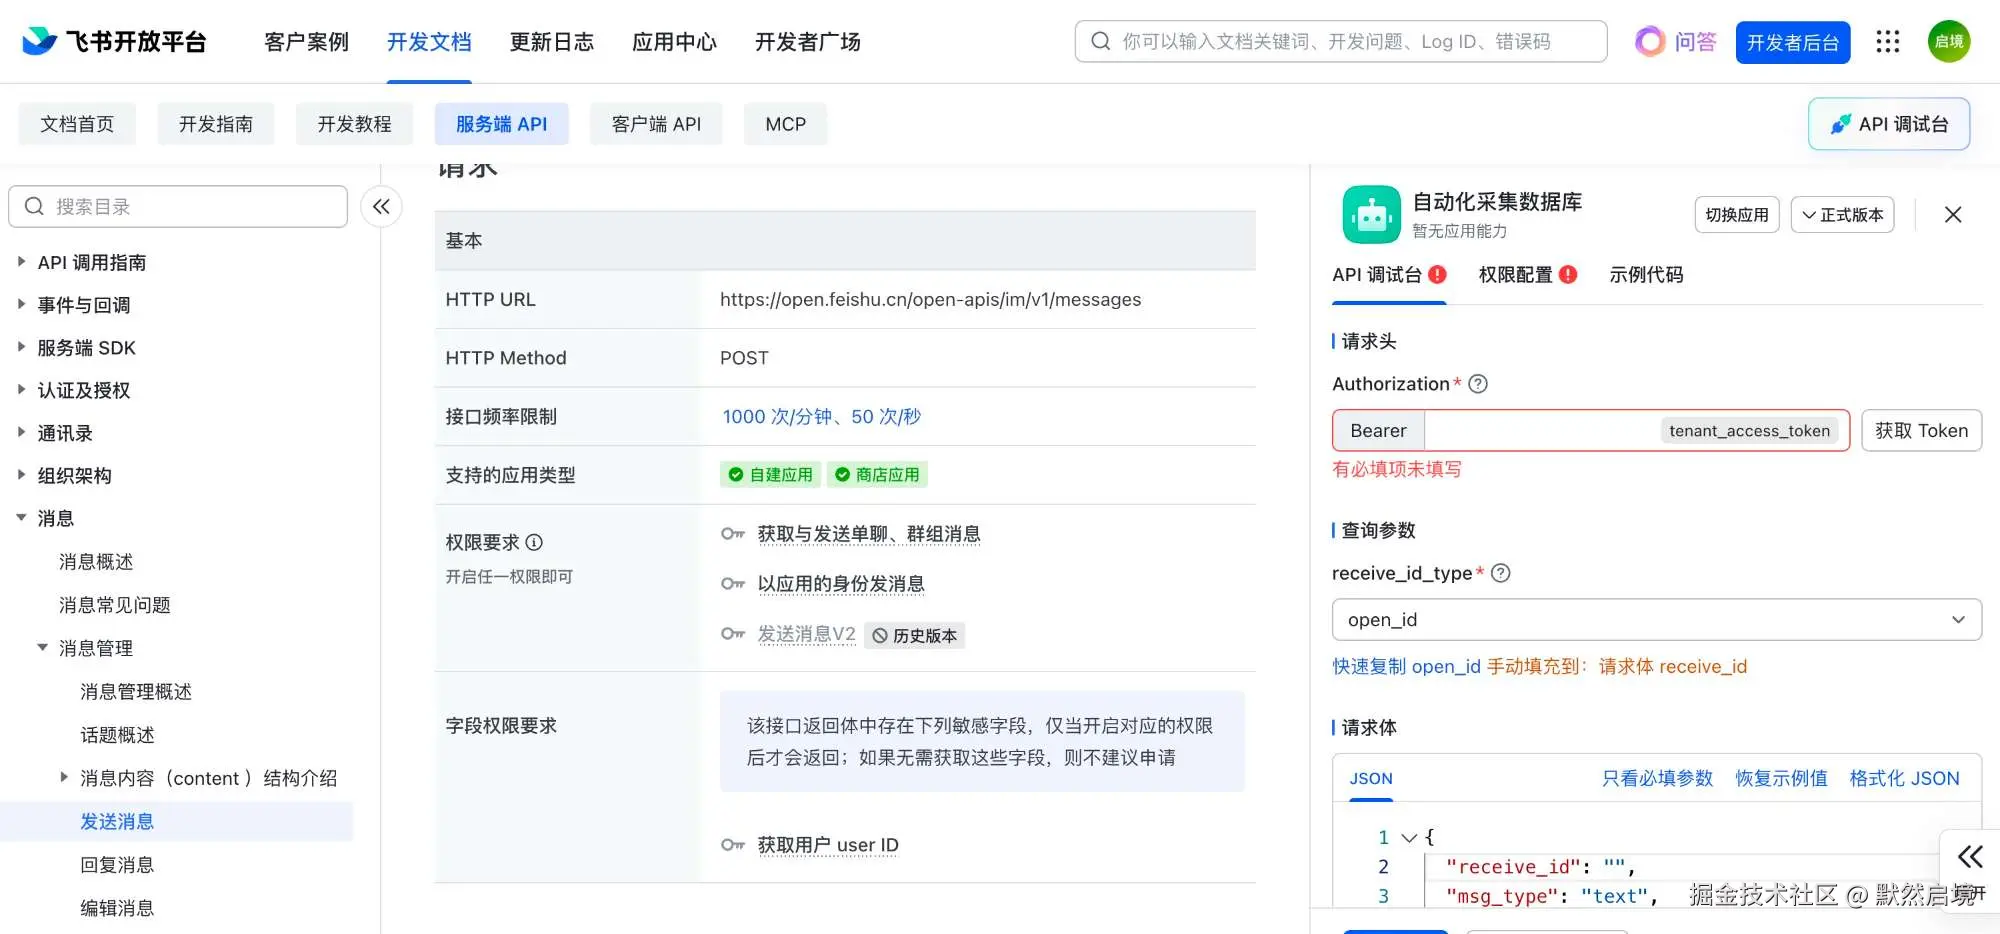Toggle 只看必填参数 filter
This screenshot has width=2000, height=934.
1656,778
